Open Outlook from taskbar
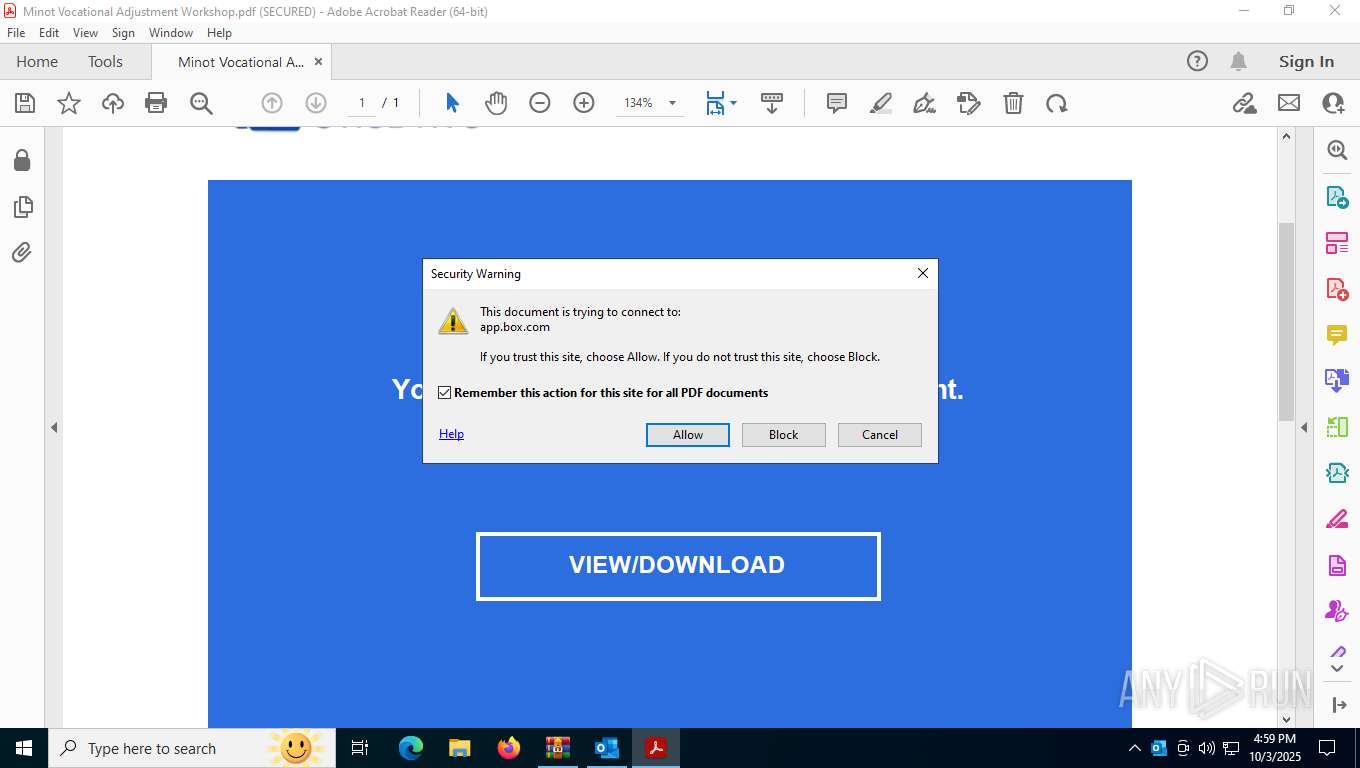 pos(607,748)
